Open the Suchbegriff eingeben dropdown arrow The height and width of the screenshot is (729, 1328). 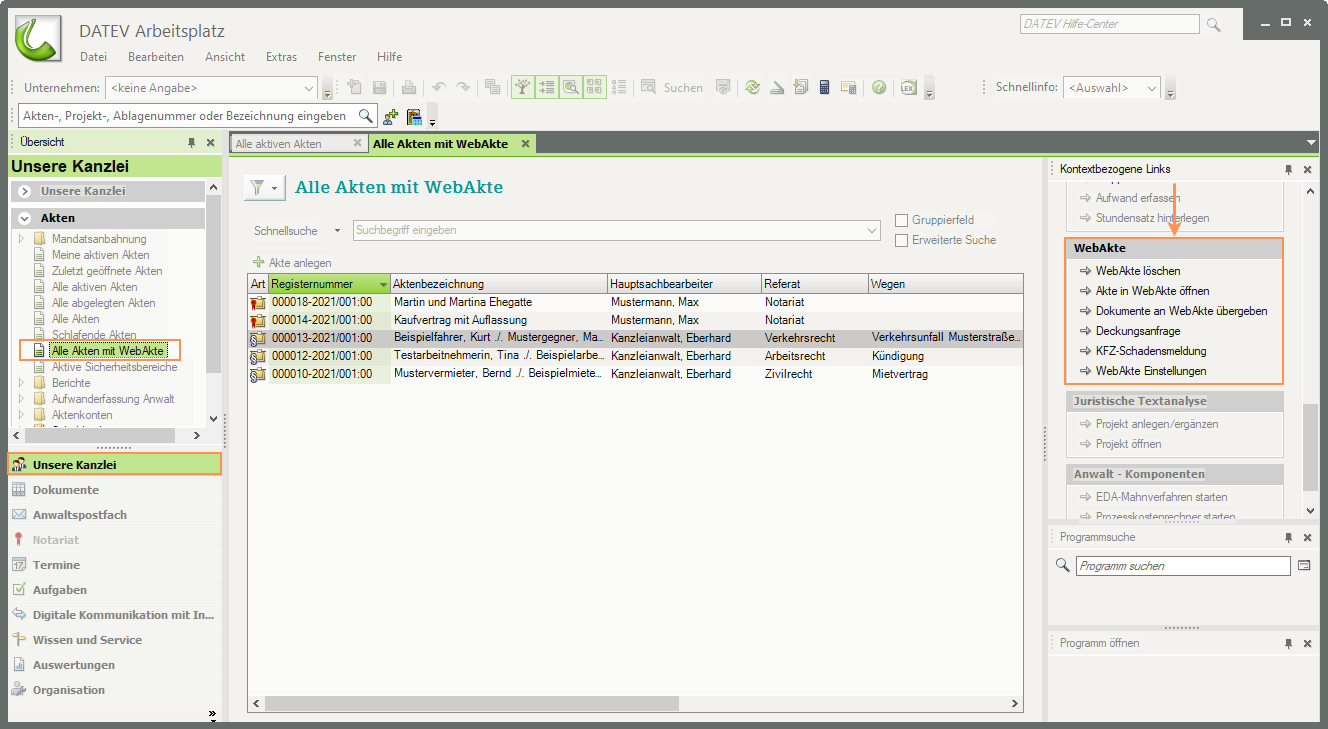872,230
